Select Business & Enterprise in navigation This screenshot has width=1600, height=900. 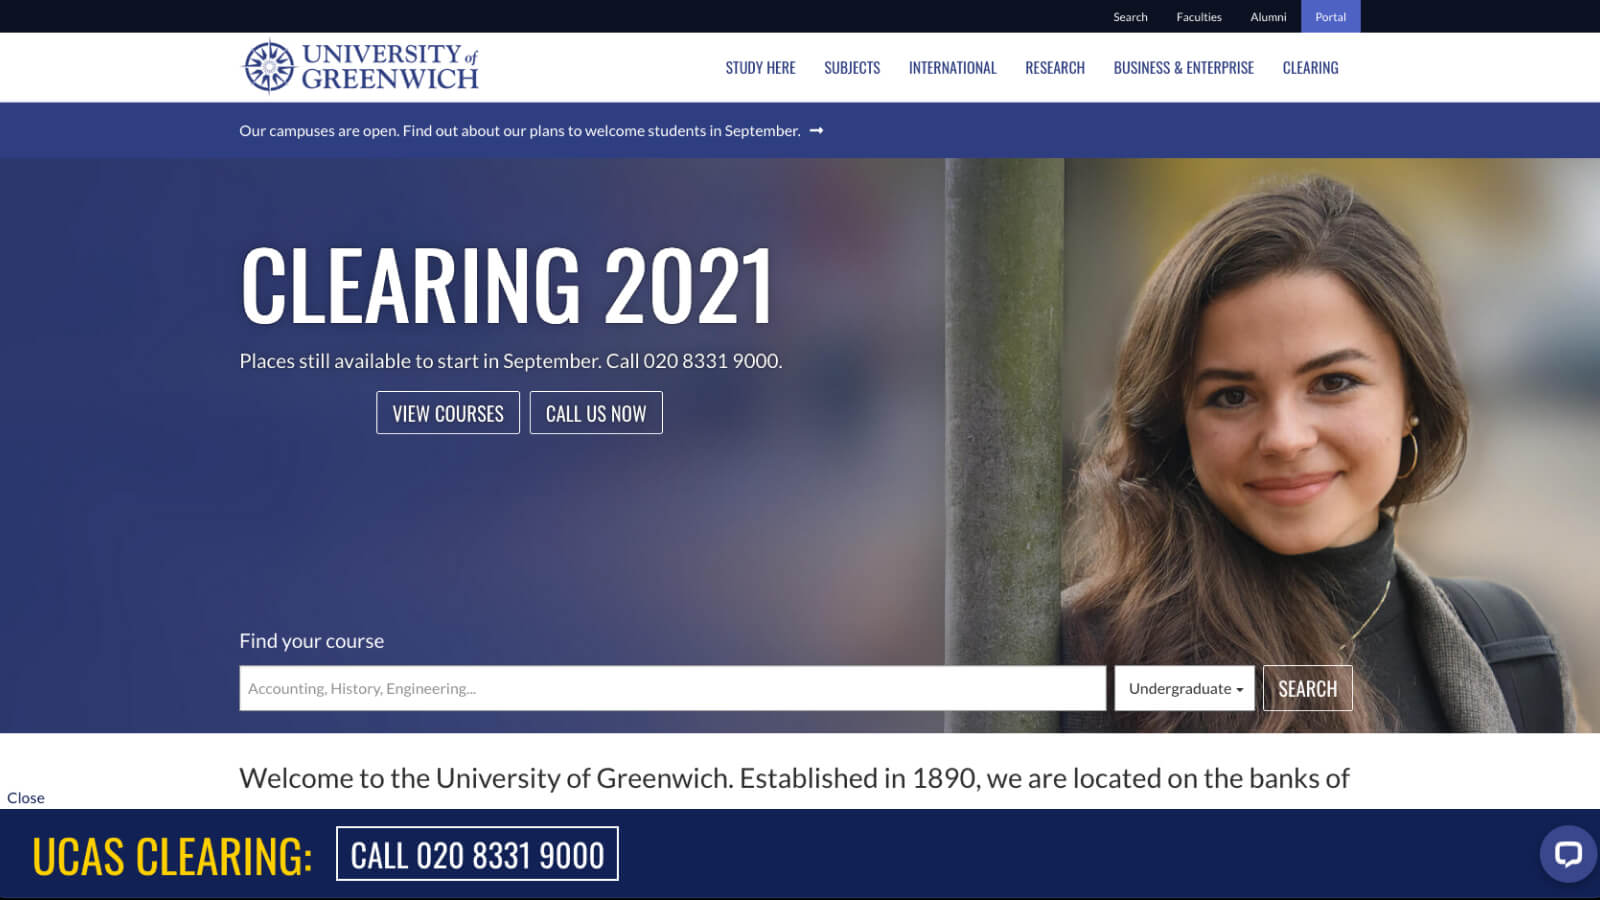pyautogui.click(x=1183, y=68)
